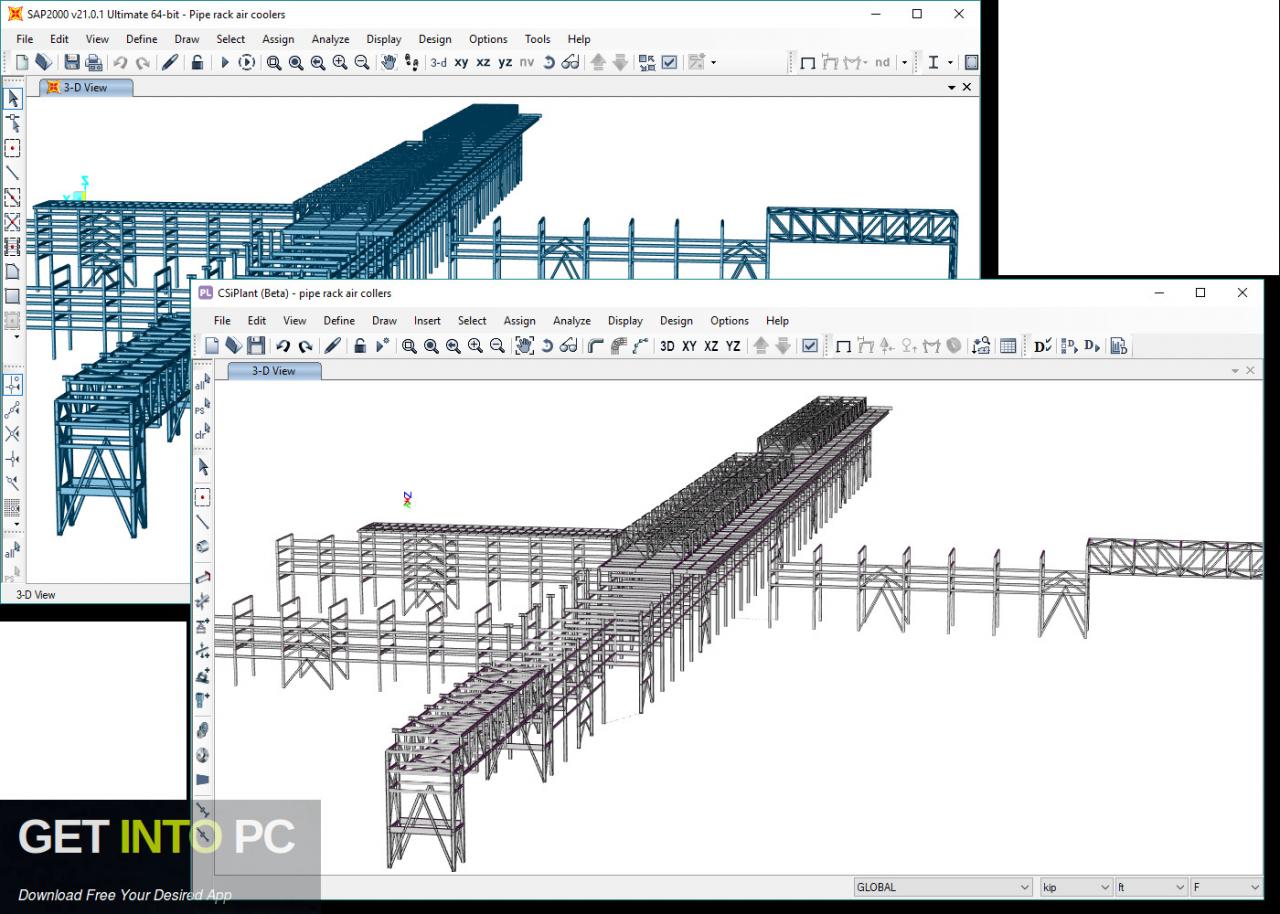The image size is (1280, 914).
Task: Click draw frame line tool in SAP2000 sidebar
Action: coord(13,173)
